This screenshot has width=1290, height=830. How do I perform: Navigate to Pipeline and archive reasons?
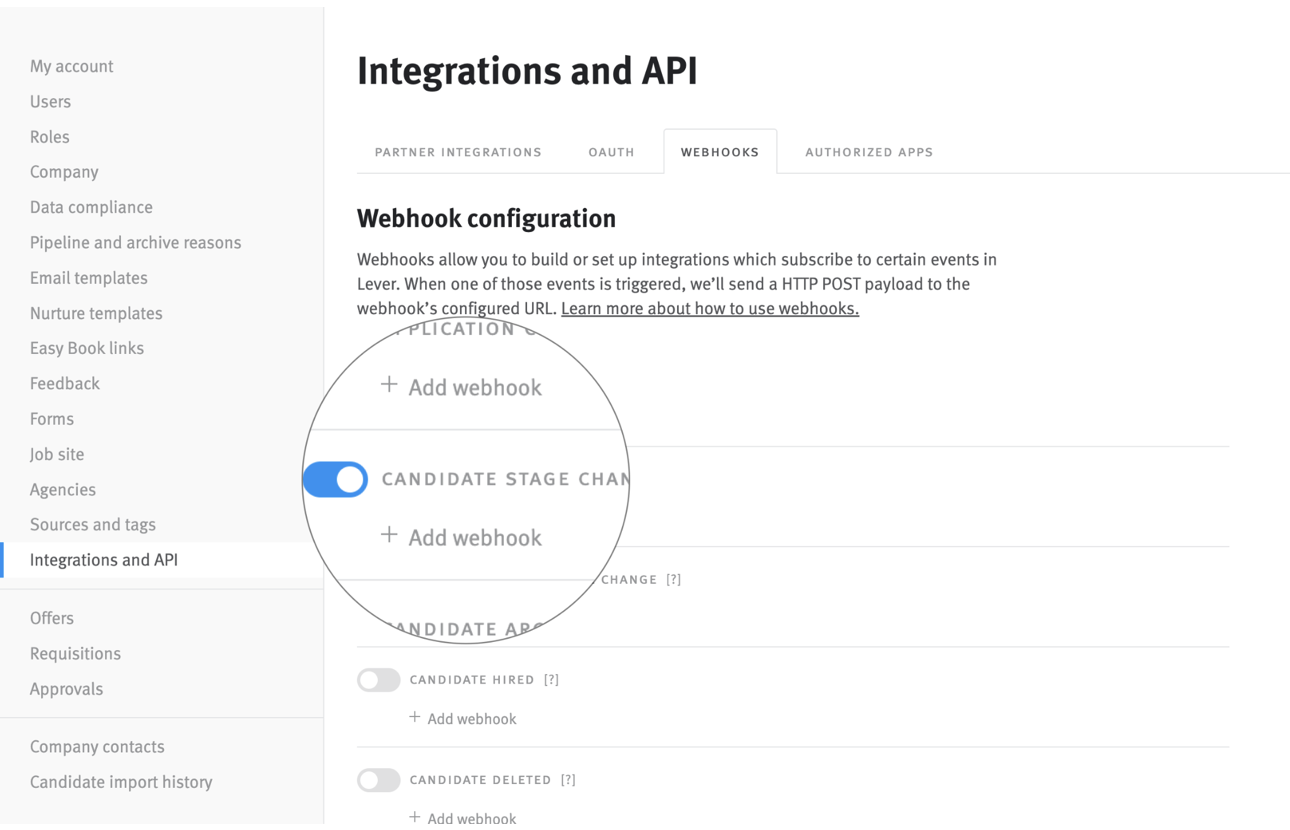[x=135, y=243]
